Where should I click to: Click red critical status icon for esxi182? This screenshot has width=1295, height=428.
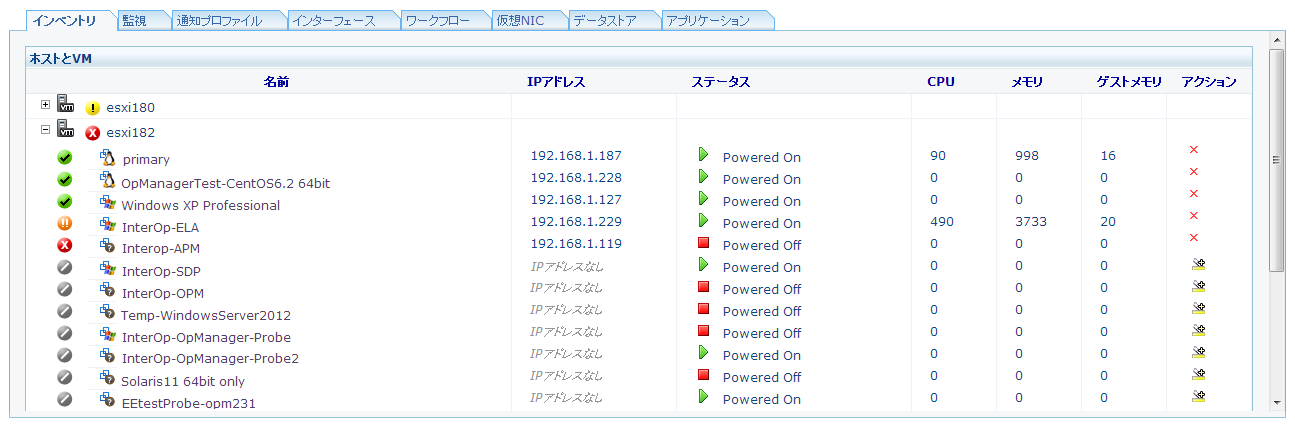pos(93,133)
